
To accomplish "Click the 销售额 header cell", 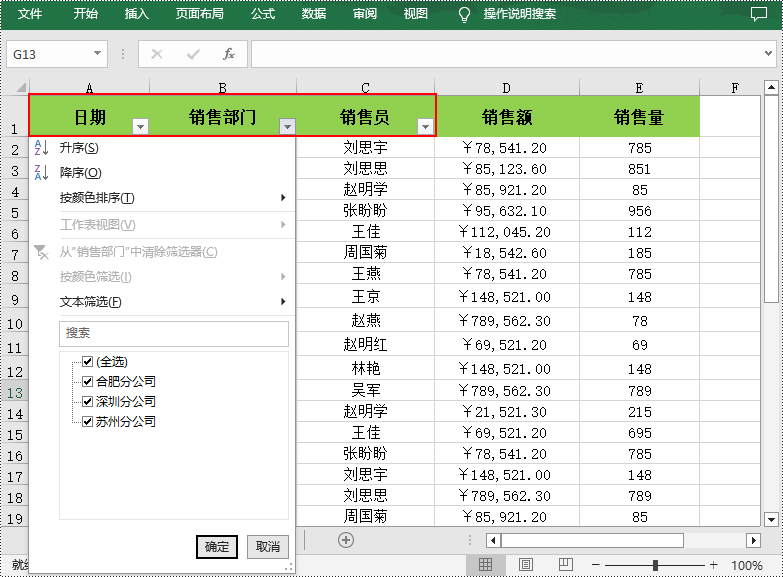I will [x=507, y=117].
